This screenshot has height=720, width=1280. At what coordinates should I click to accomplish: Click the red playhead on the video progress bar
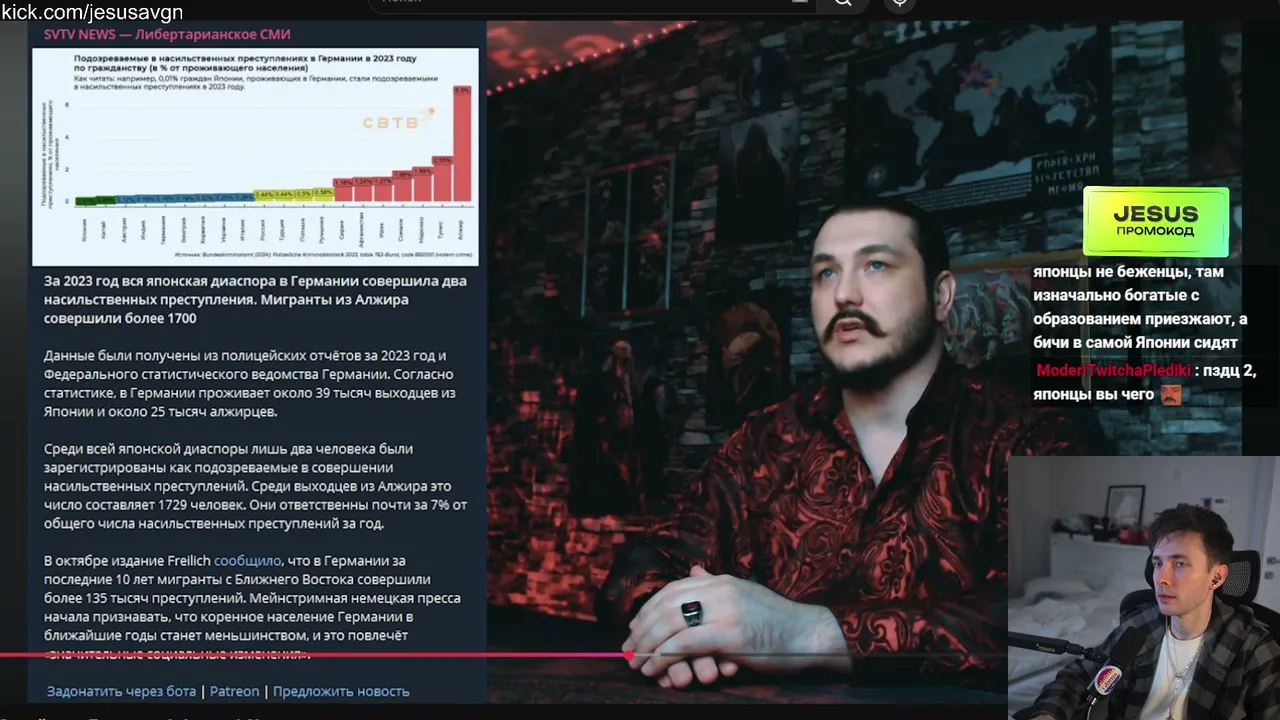628,655
